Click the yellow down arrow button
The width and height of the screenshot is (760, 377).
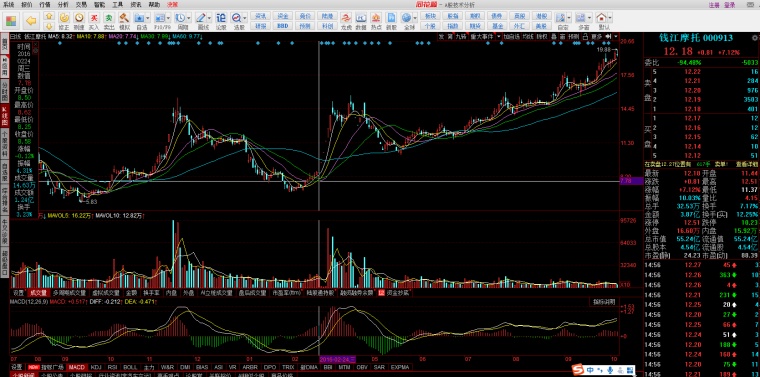click(x=49, y=26)
